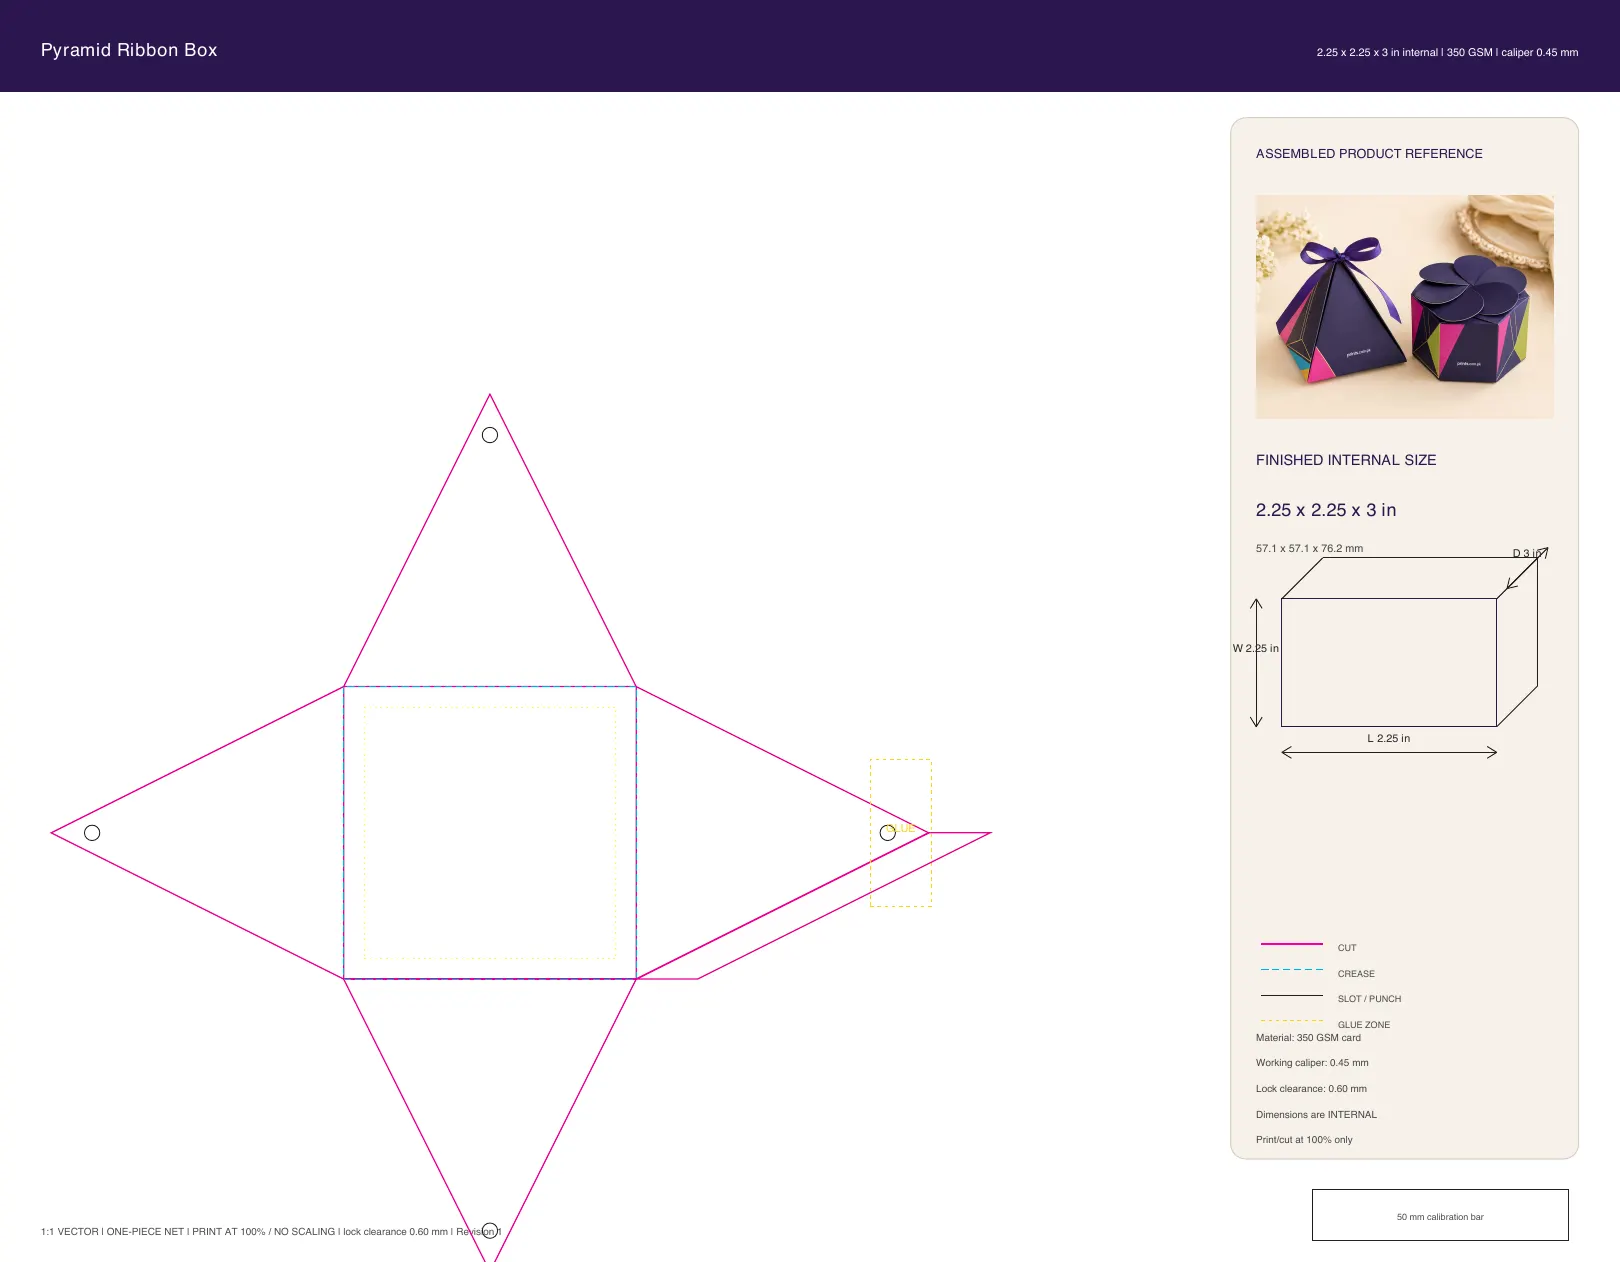Screen dimensions: 1620x1262
Task: Click "Material: 350 GSM card" note
Action: tap(1308, 1038)
